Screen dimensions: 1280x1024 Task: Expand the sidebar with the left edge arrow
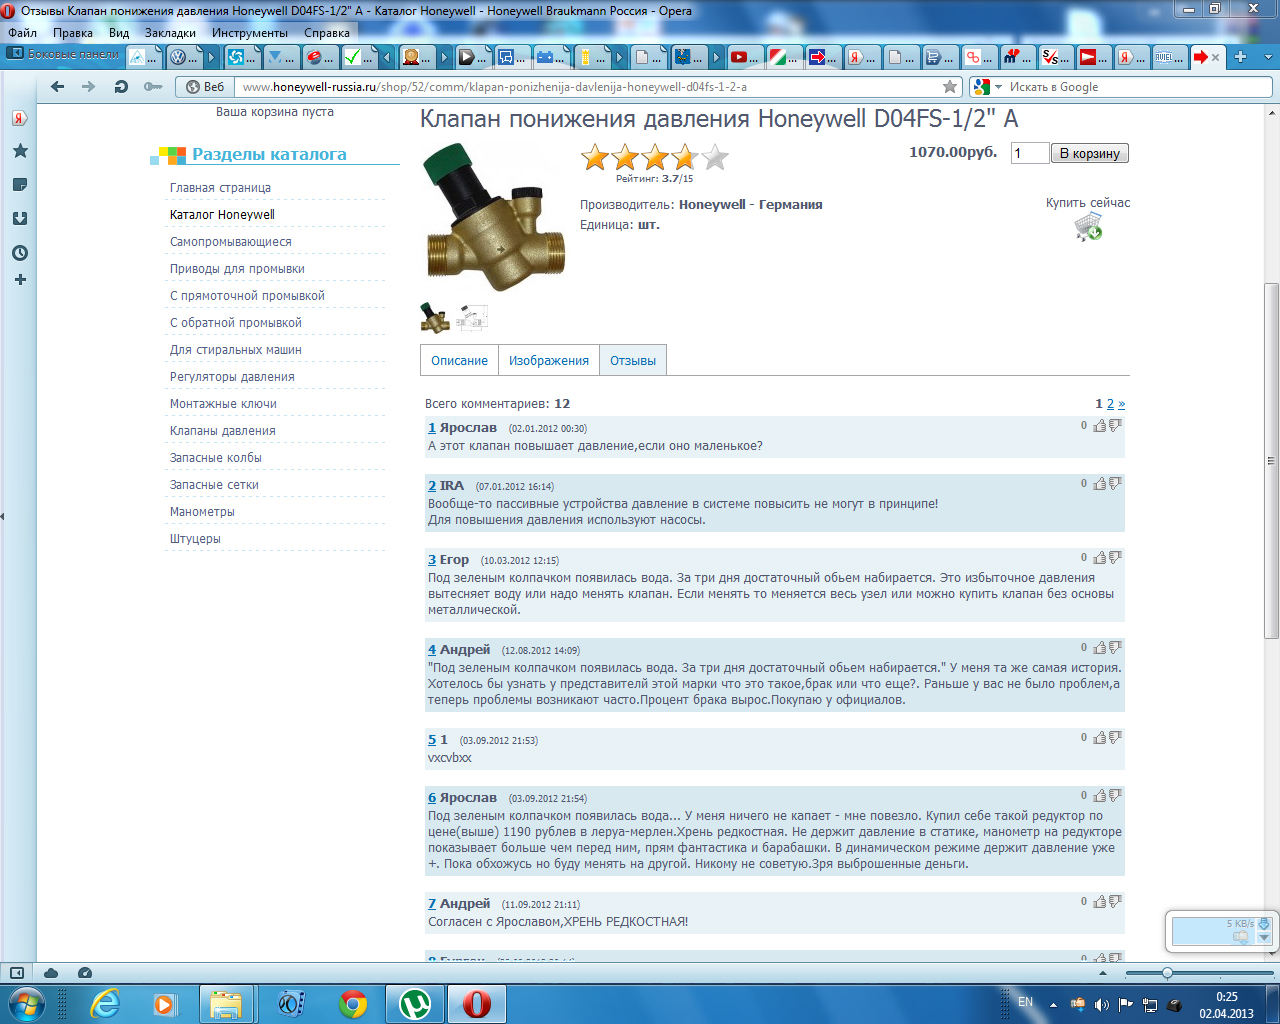point(2,516)
